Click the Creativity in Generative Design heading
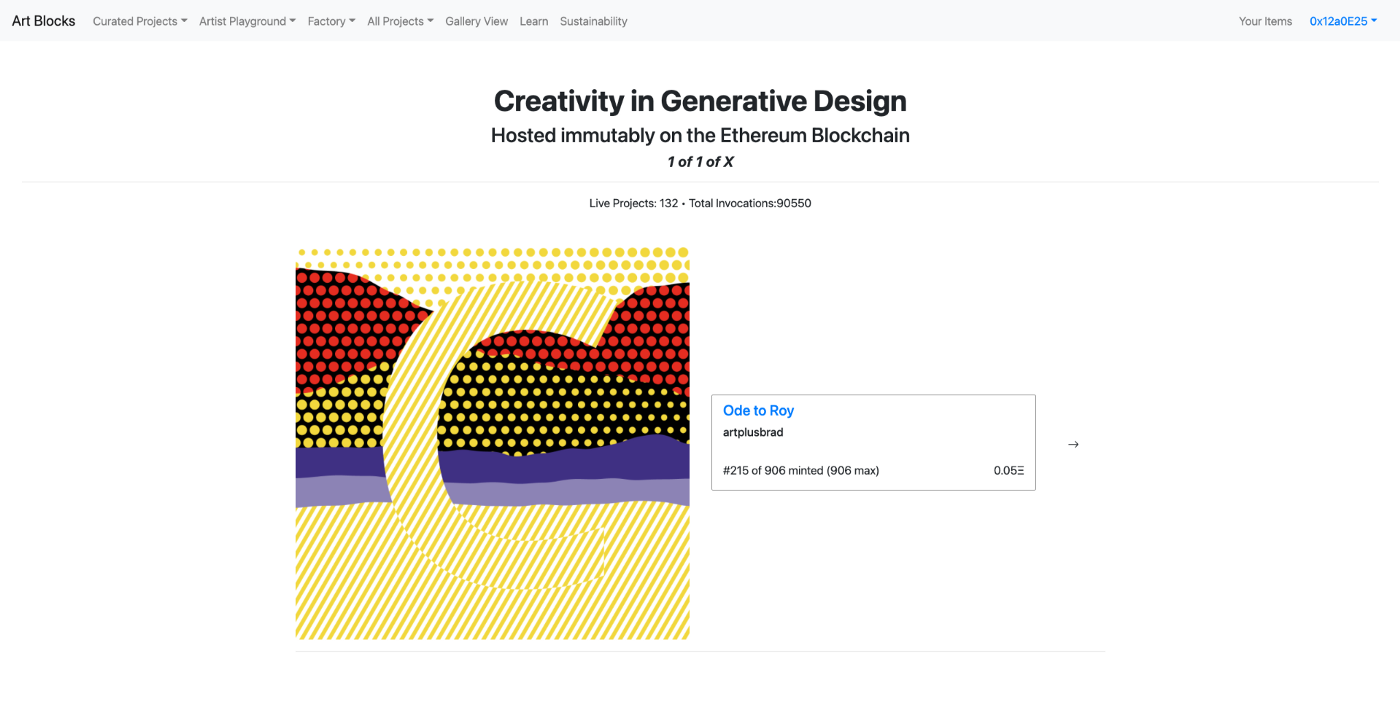Viewport: 1400px width, 709px height. [x=700, y=101]
